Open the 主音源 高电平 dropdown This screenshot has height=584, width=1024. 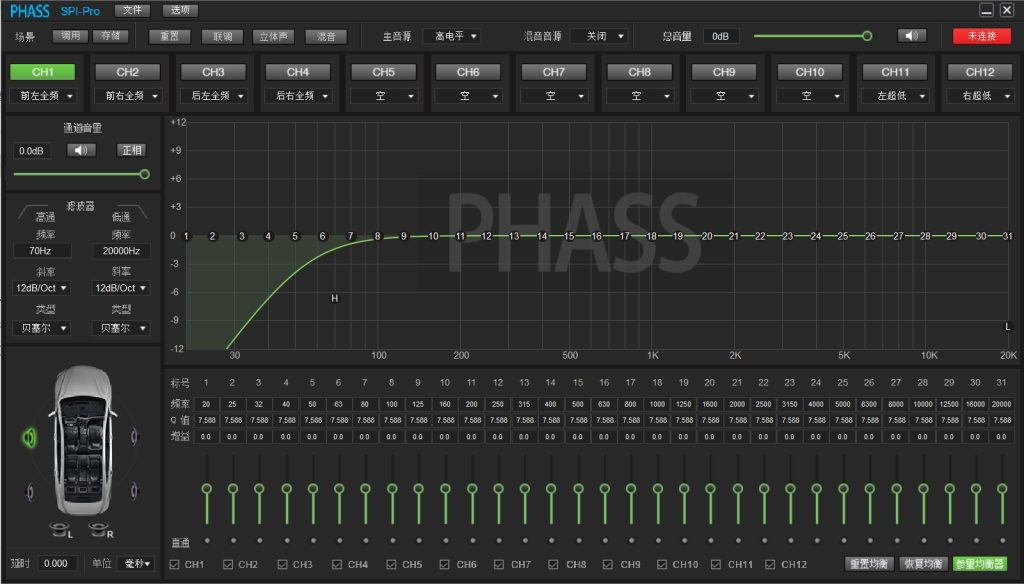[453, 36]
